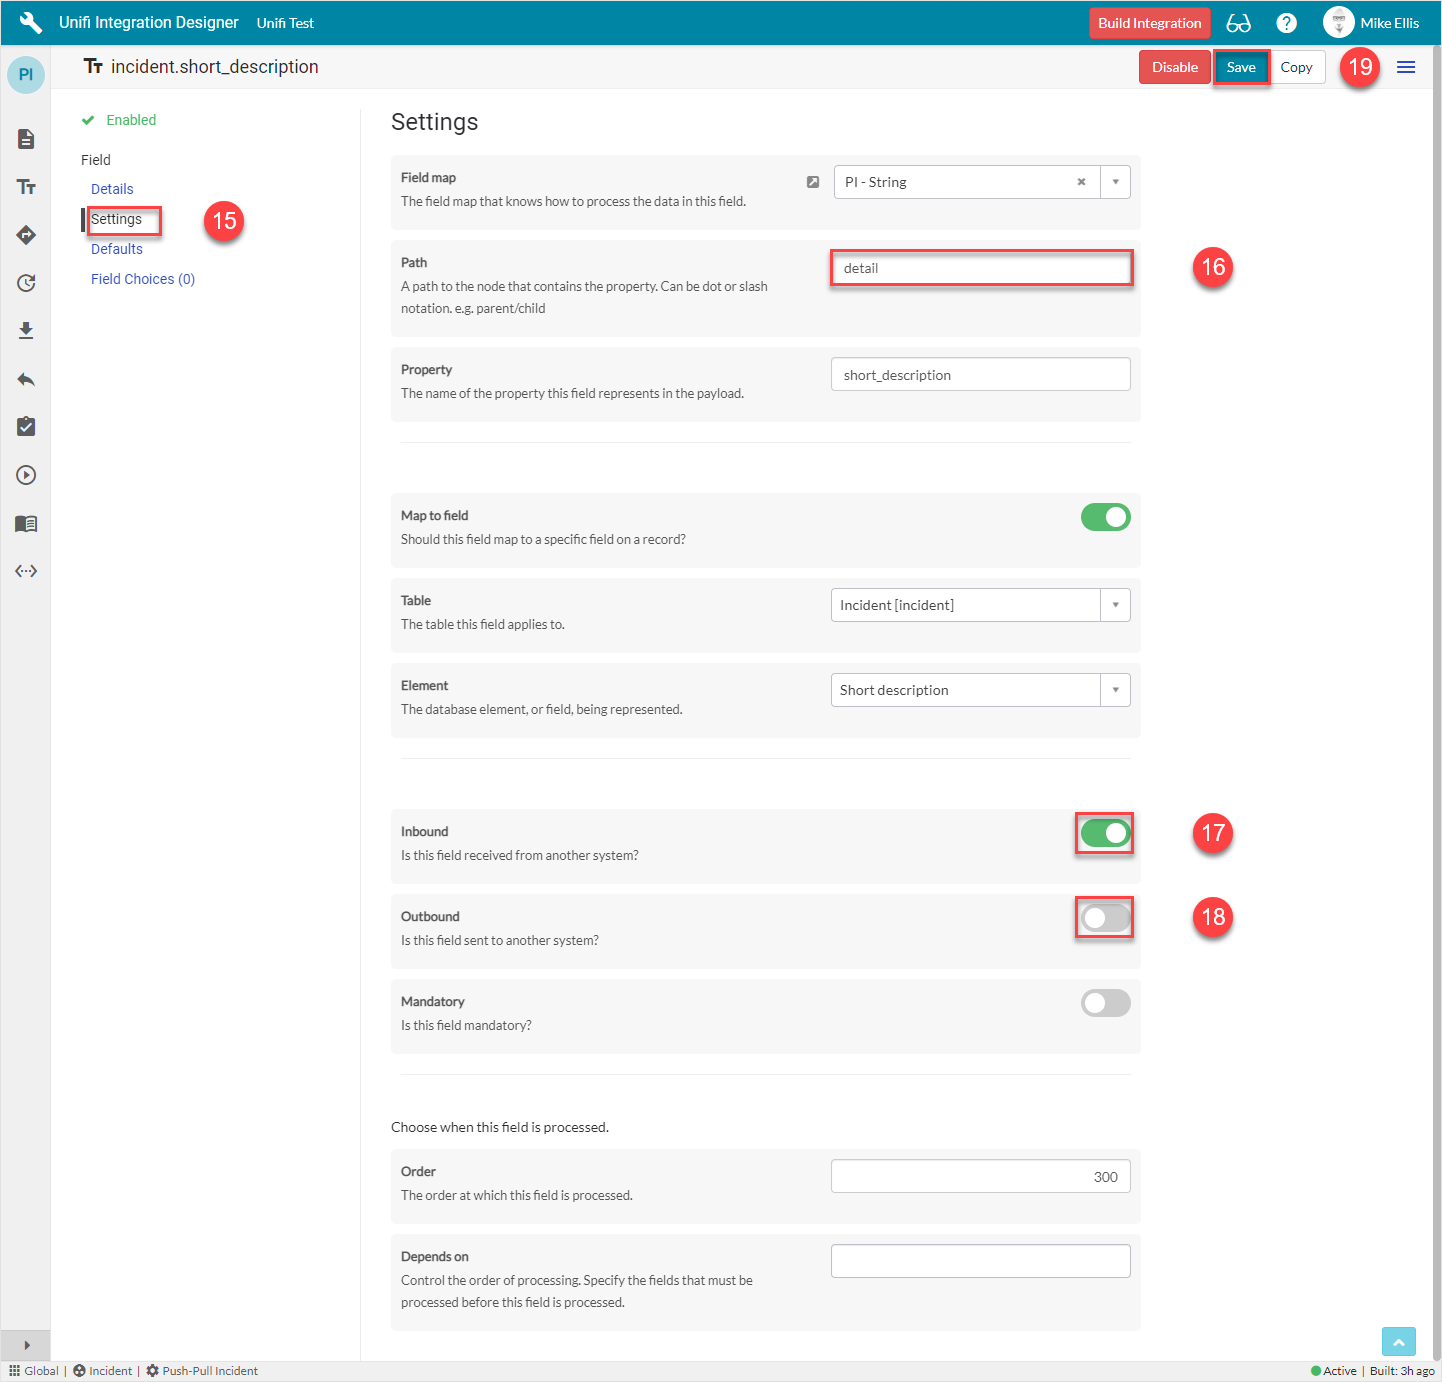Image resolution: width=1442 pixels, height=1382 pixels.
Task: Open the help question mark icon
Action: coord(1287,23)
